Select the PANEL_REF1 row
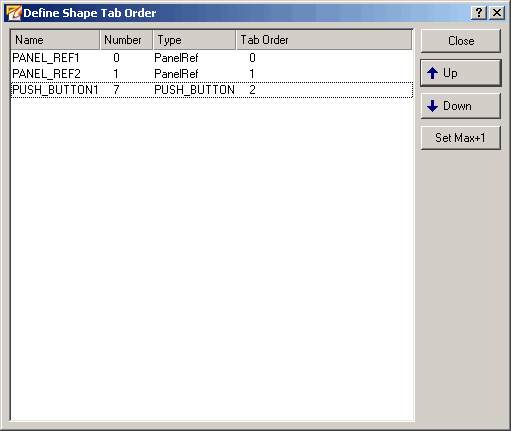The image size is (511, 431). (212, 58)
